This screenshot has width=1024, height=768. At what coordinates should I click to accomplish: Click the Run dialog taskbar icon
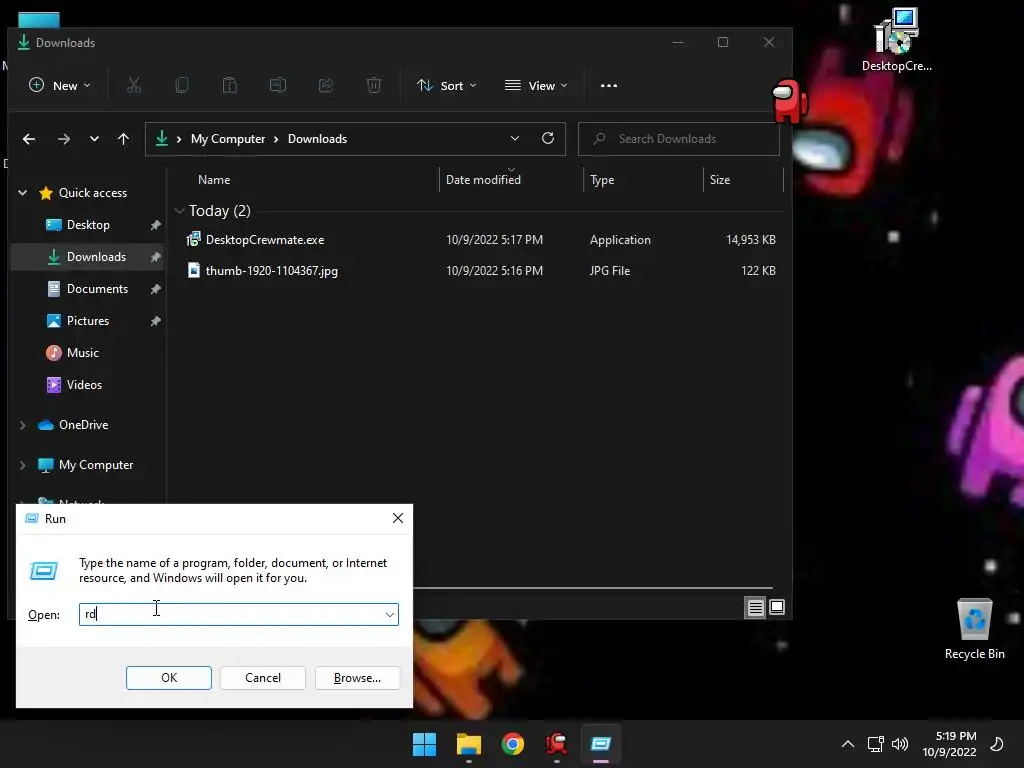tap(601, 744)
